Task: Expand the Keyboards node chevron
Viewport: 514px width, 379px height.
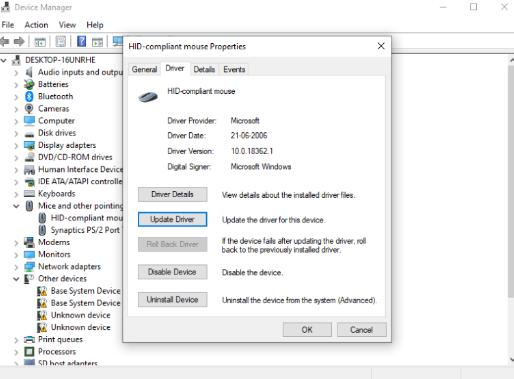Action: coord(16,194)
